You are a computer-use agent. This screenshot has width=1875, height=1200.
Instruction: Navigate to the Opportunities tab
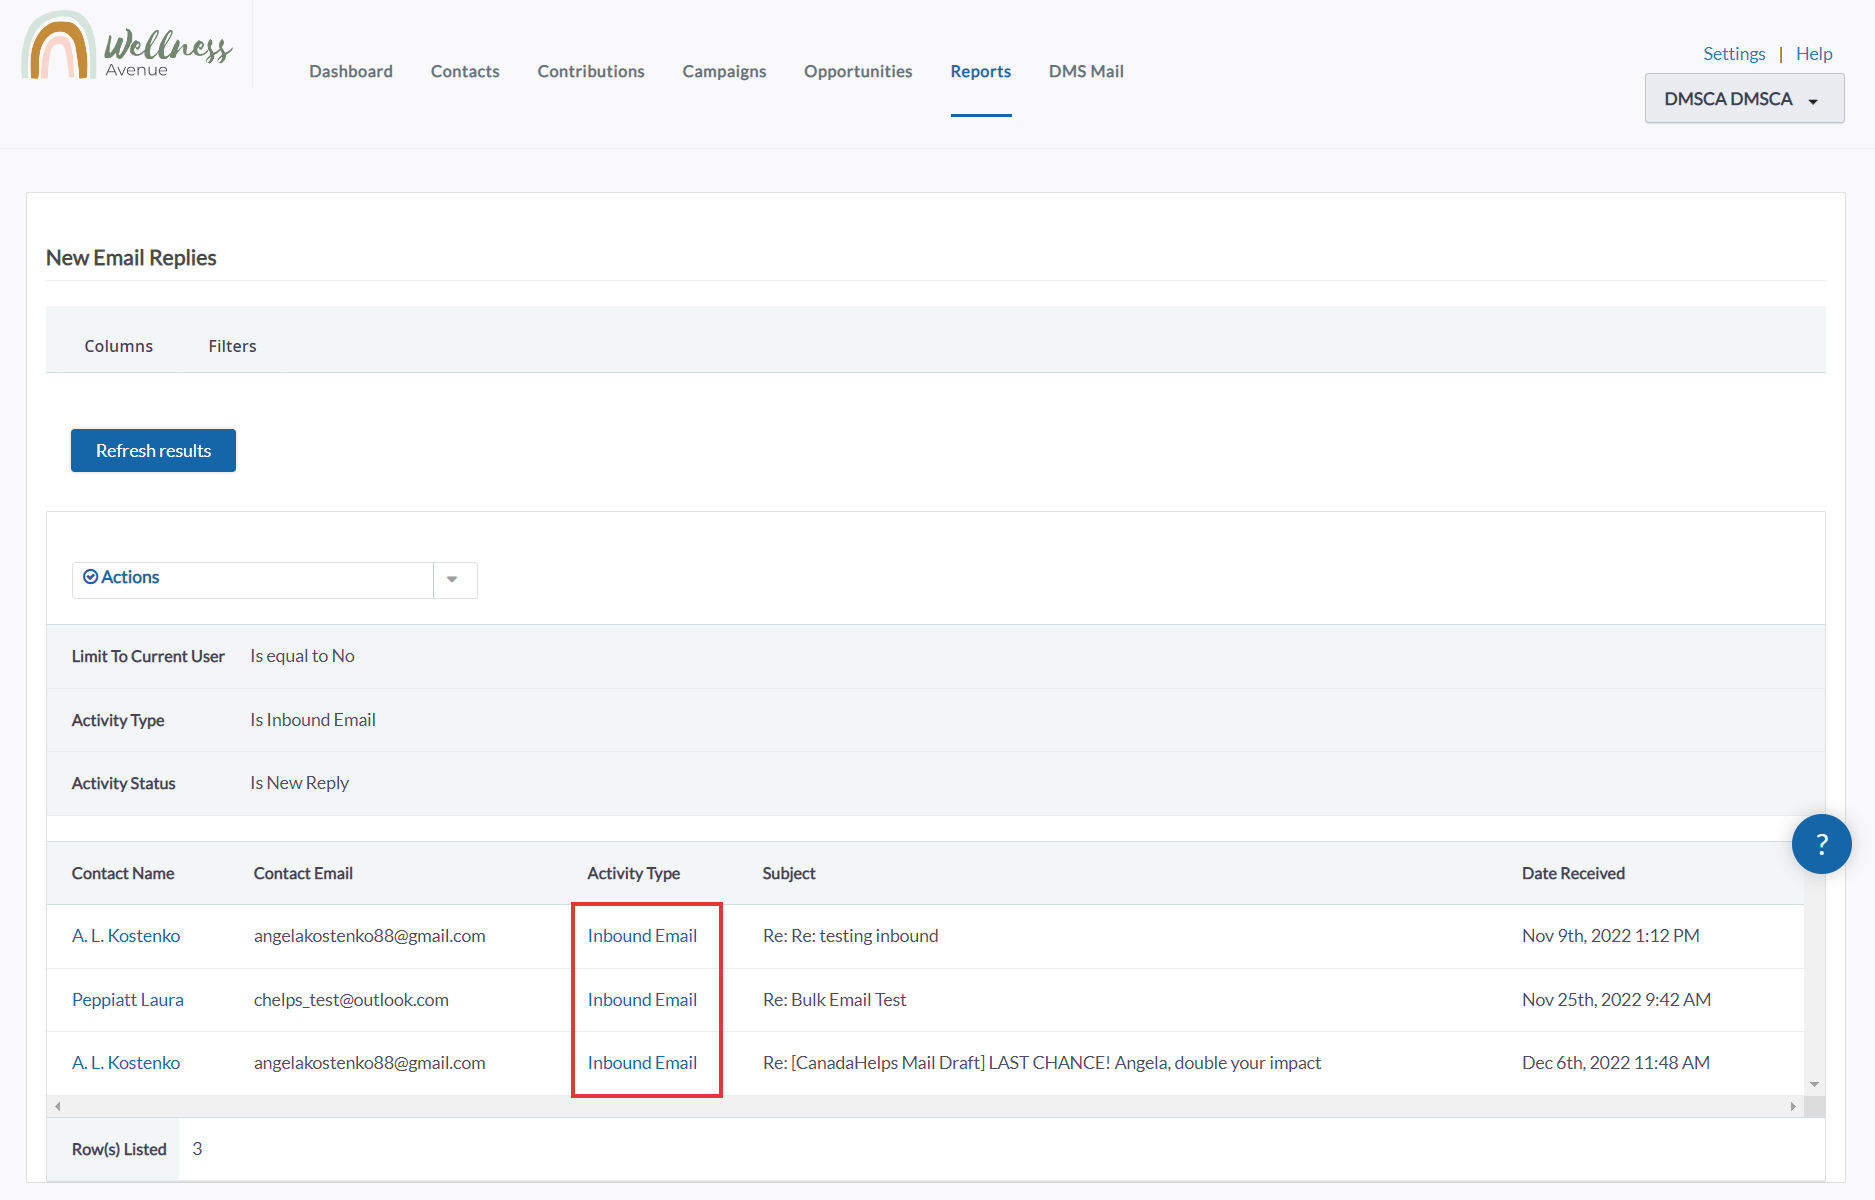(x=858, y=71)
